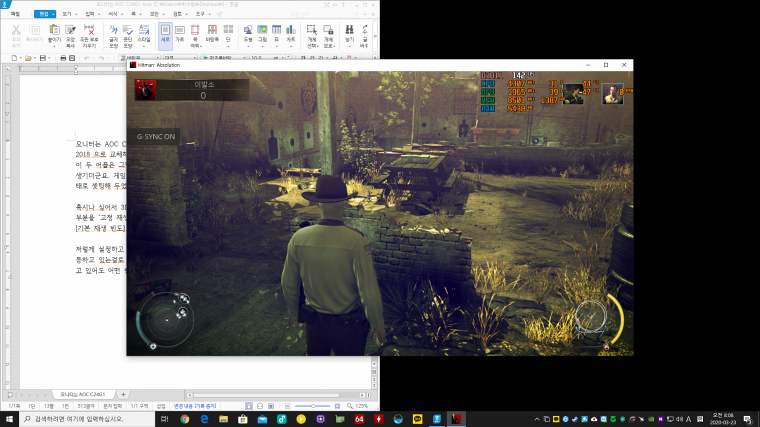This screenshot has width=760, height=427.
Task: Open the Windows Start menu
Action: 9,419
